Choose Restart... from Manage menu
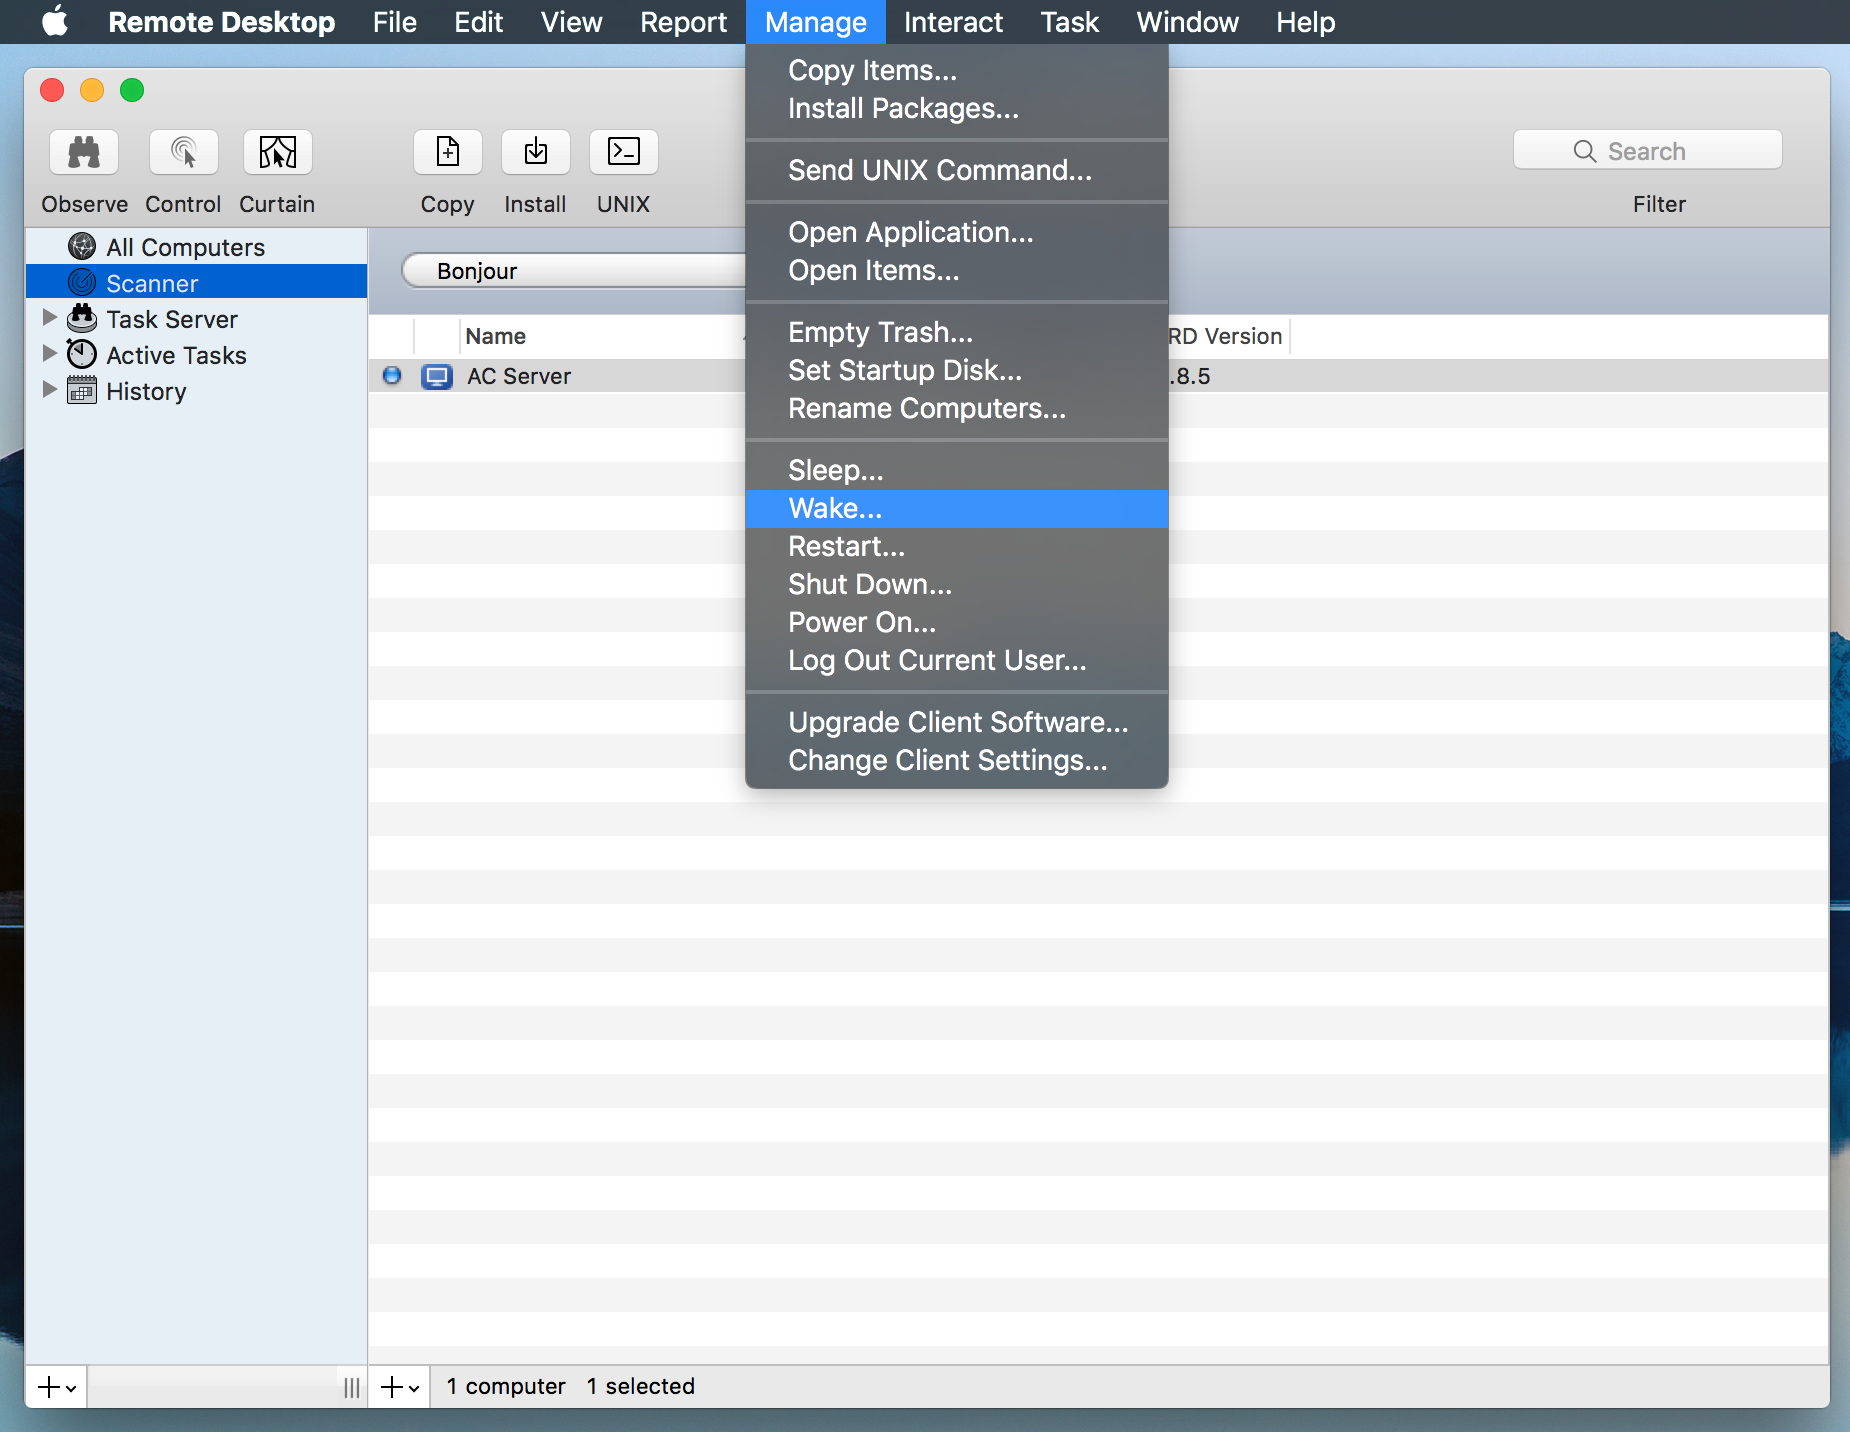This screenshot has height=1432, width=1850. (x=957, y=547)
